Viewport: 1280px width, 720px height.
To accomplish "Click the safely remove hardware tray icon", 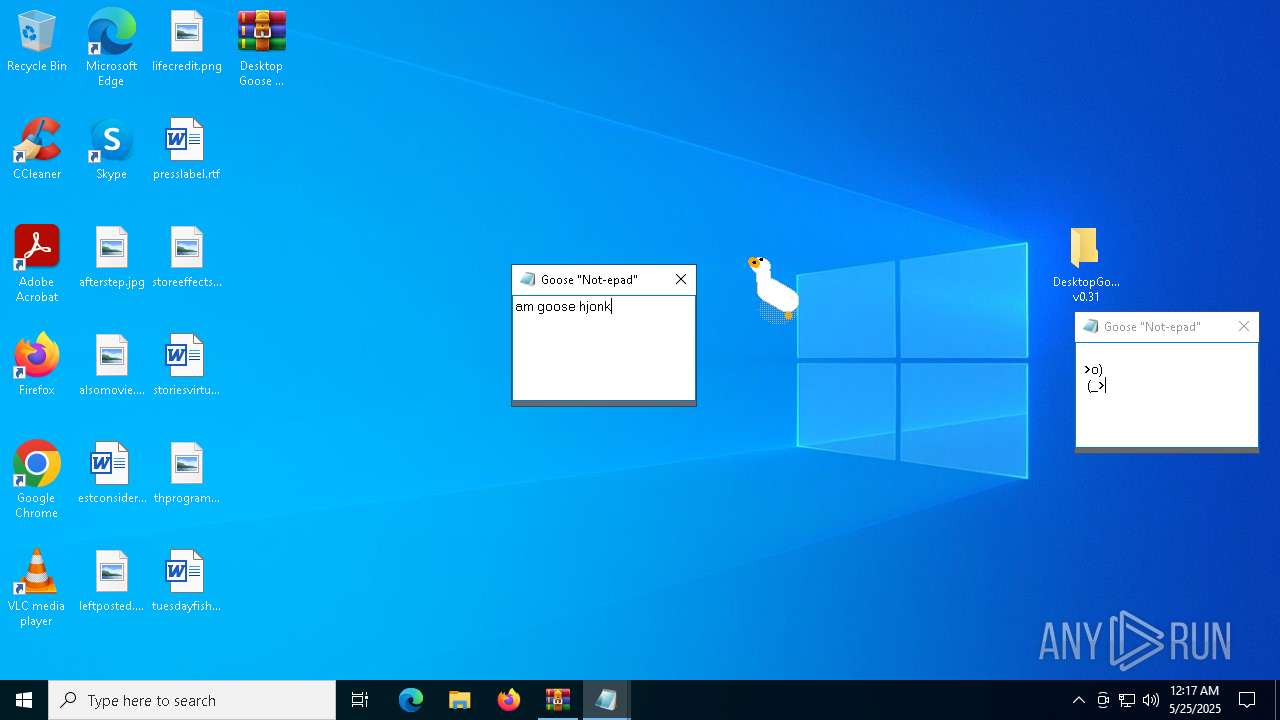I will point(1103,700).
